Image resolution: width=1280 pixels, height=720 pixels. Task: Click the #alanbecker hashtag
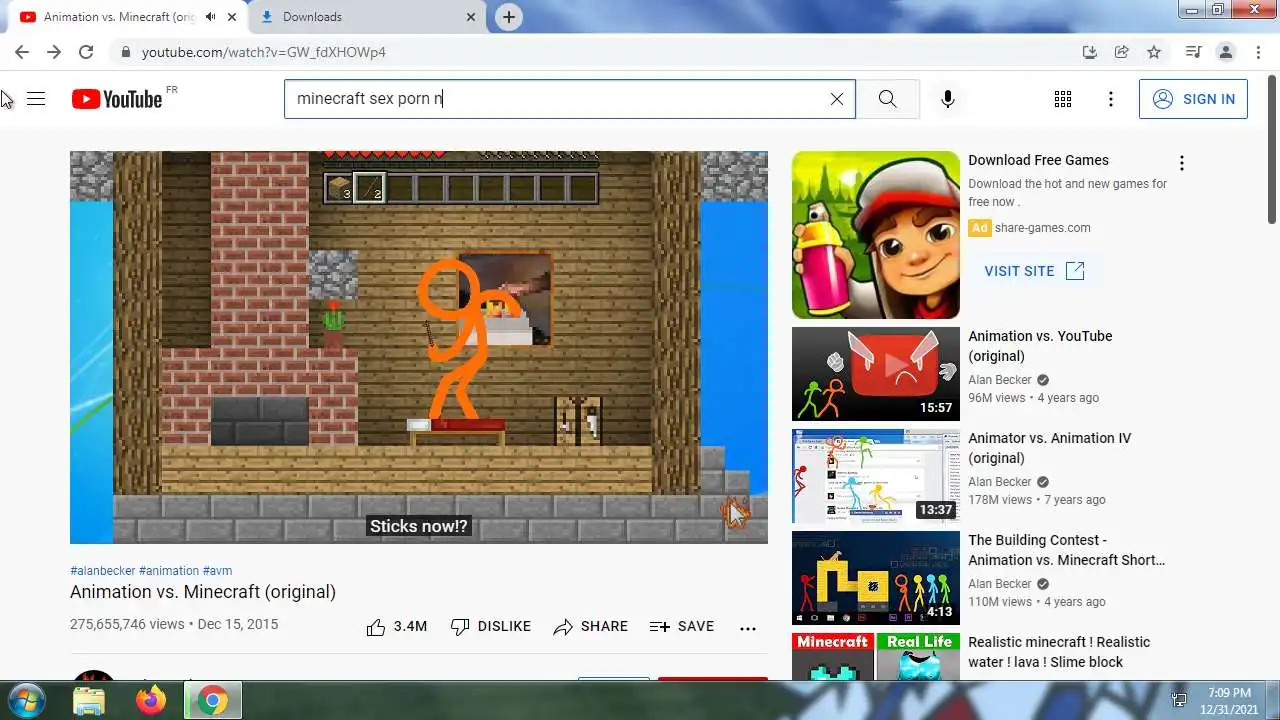[102, 571]
